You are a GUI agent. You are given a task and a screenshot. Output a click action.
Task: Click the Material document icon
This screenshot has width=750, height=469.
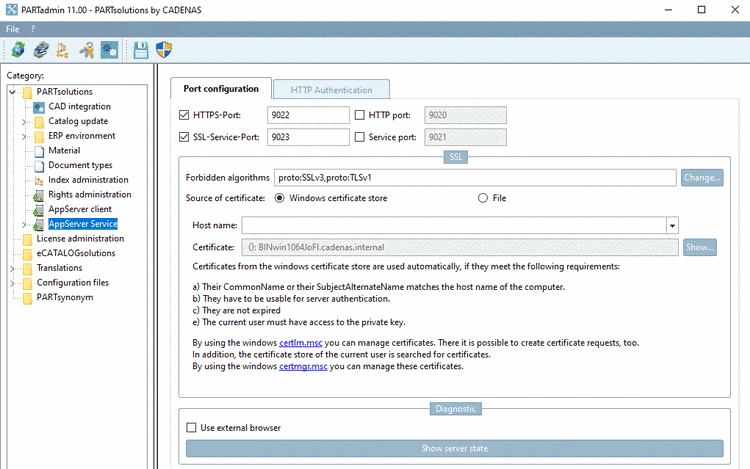39,151
